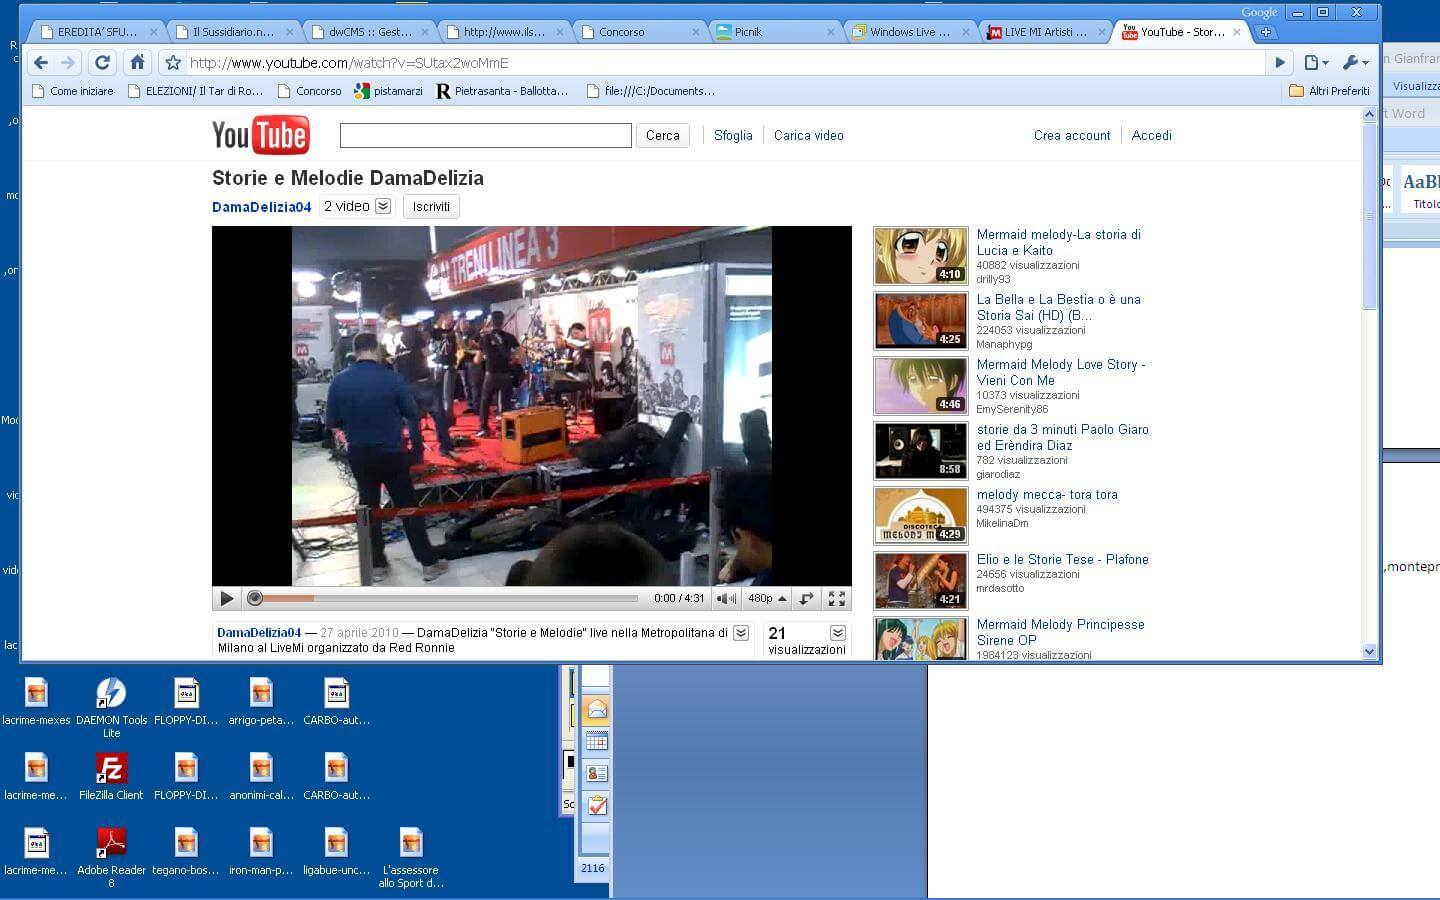Select the iron-man-p... desktop file
The height and width of the screenshot is (900, 1440).
pos(261,852)
